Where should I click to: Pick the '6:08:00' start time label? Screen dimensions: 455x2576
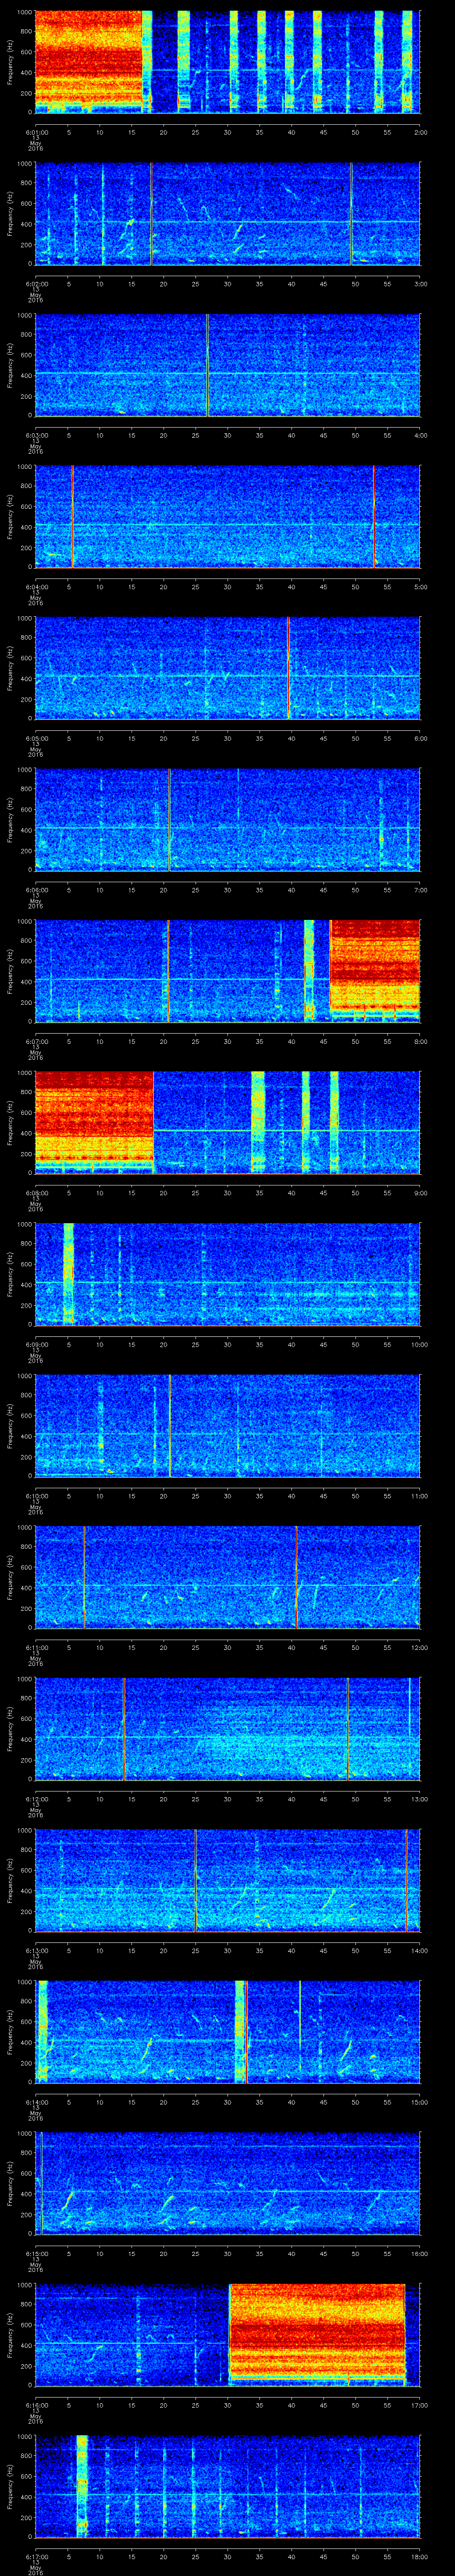click(36, 1193)
